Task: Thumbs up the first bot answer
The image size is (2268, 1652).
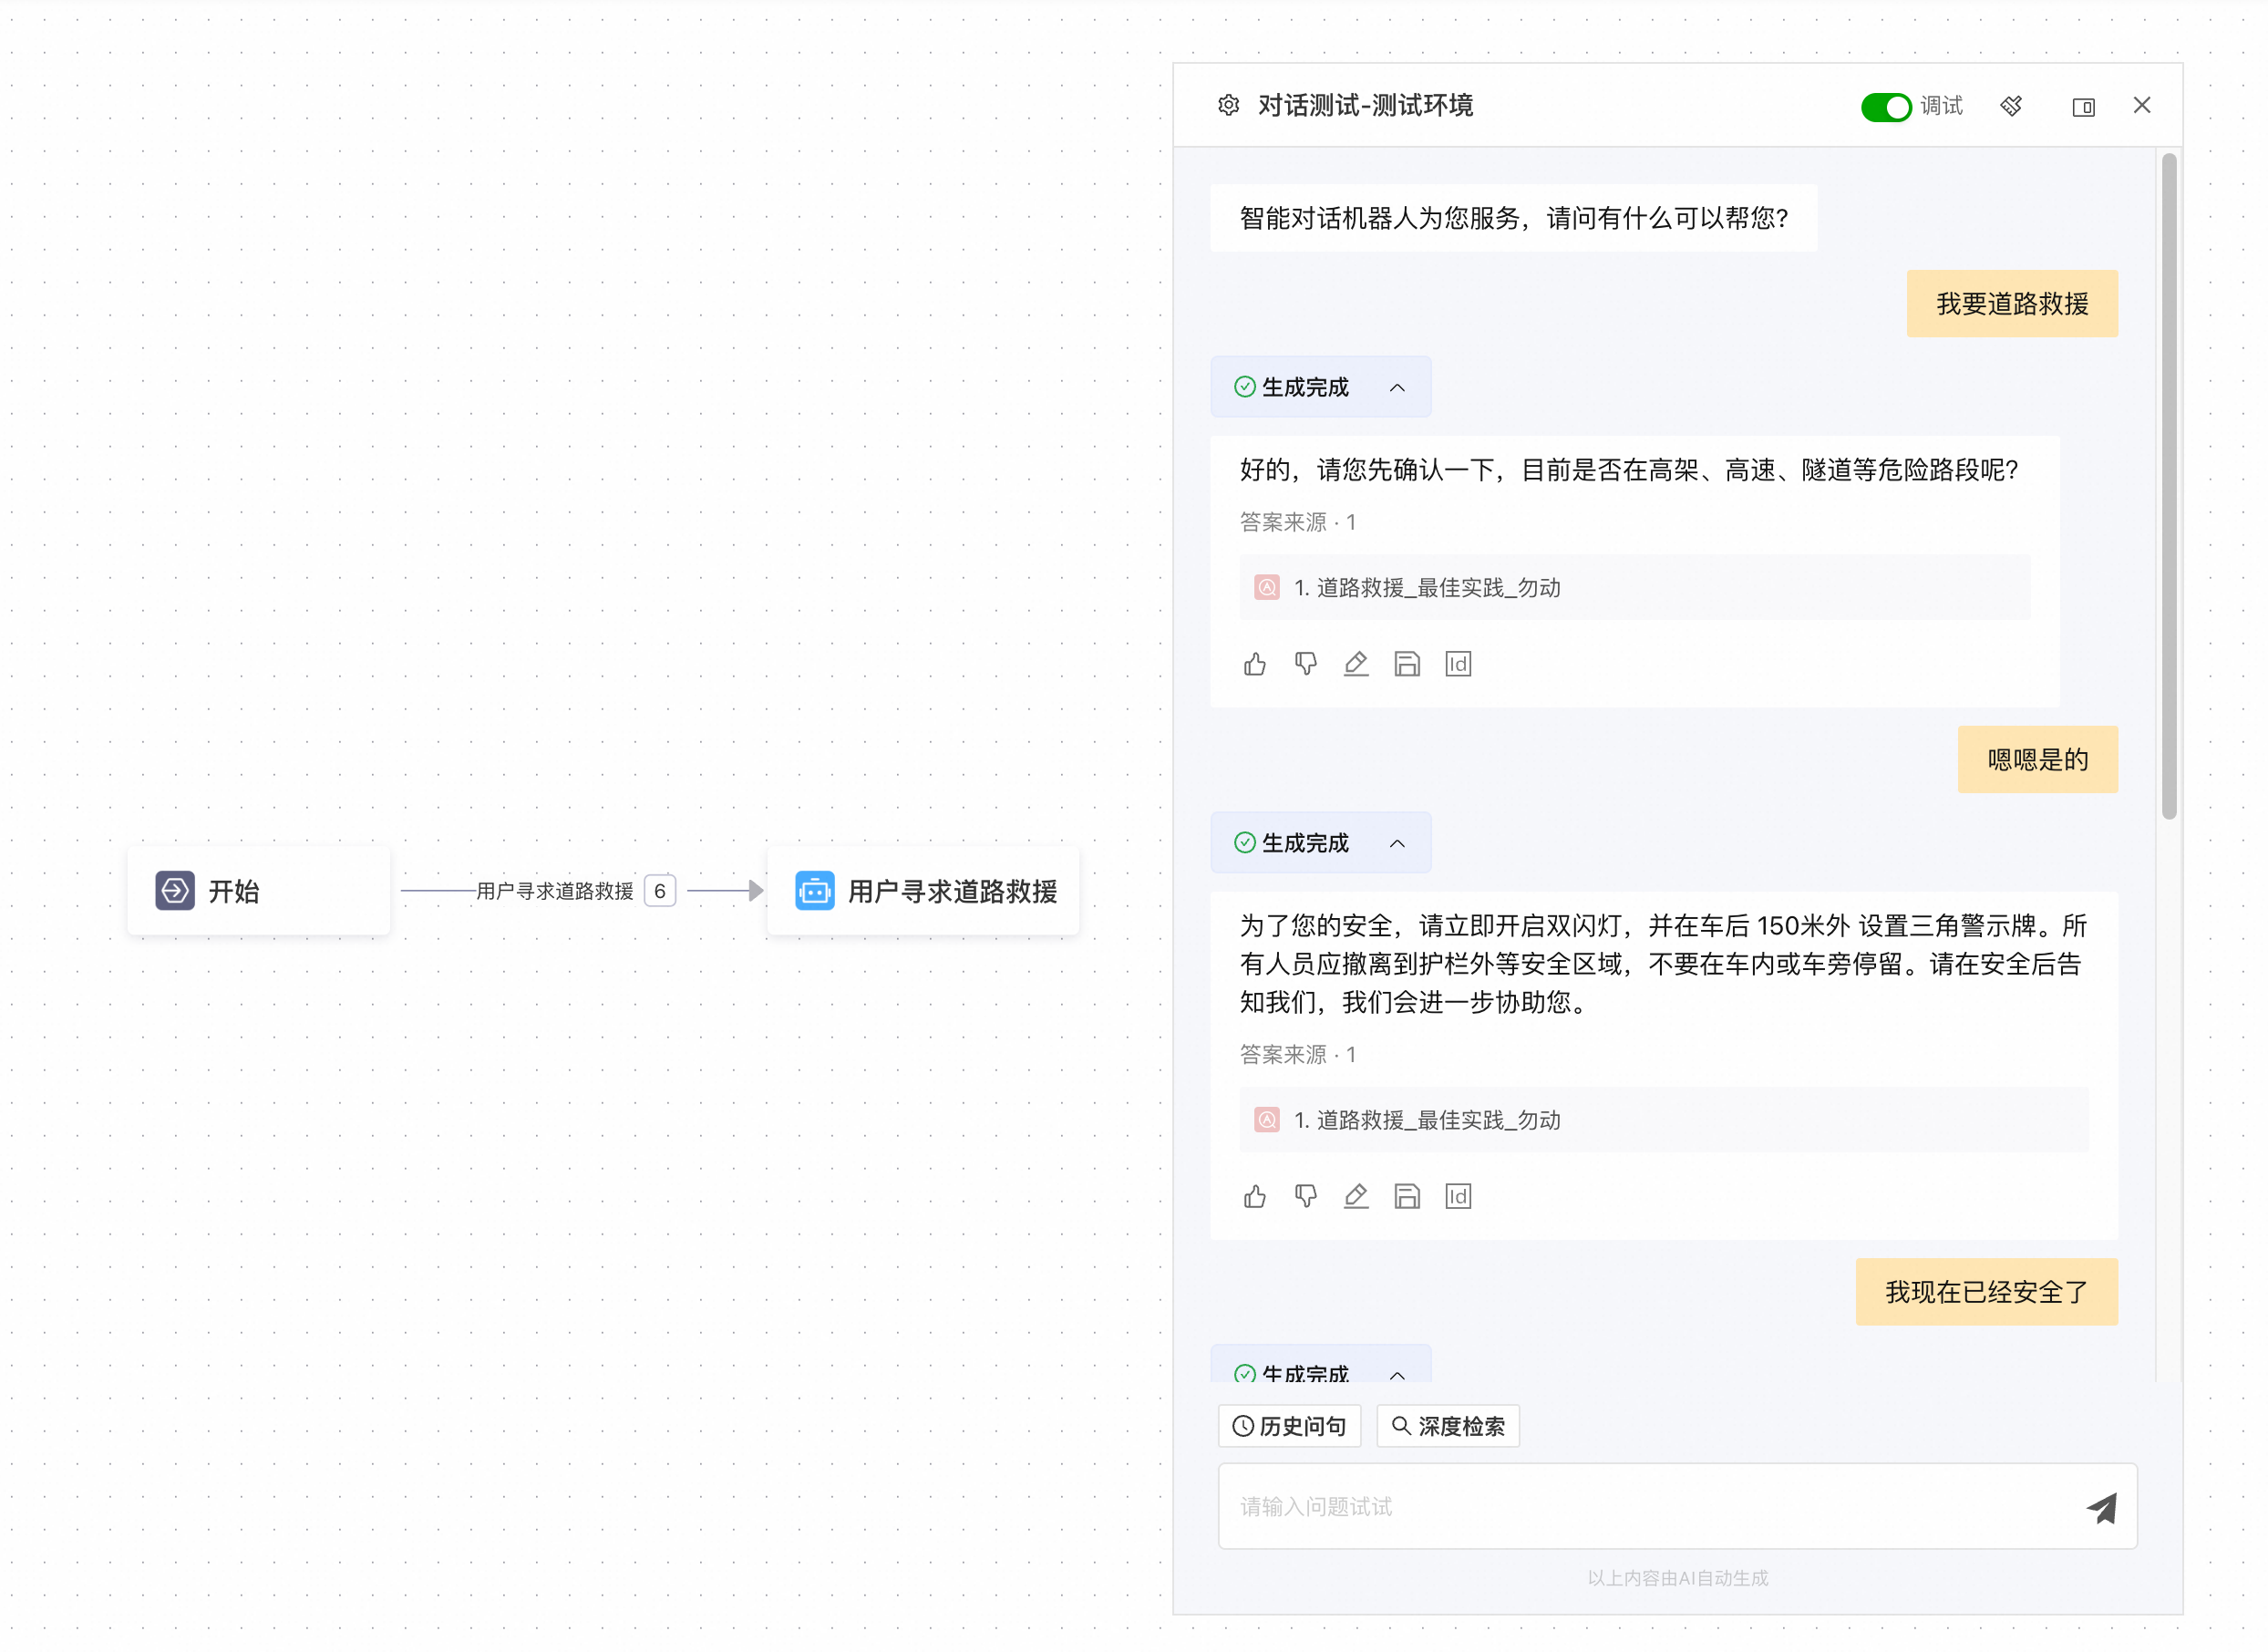Action: (1255, 664)
